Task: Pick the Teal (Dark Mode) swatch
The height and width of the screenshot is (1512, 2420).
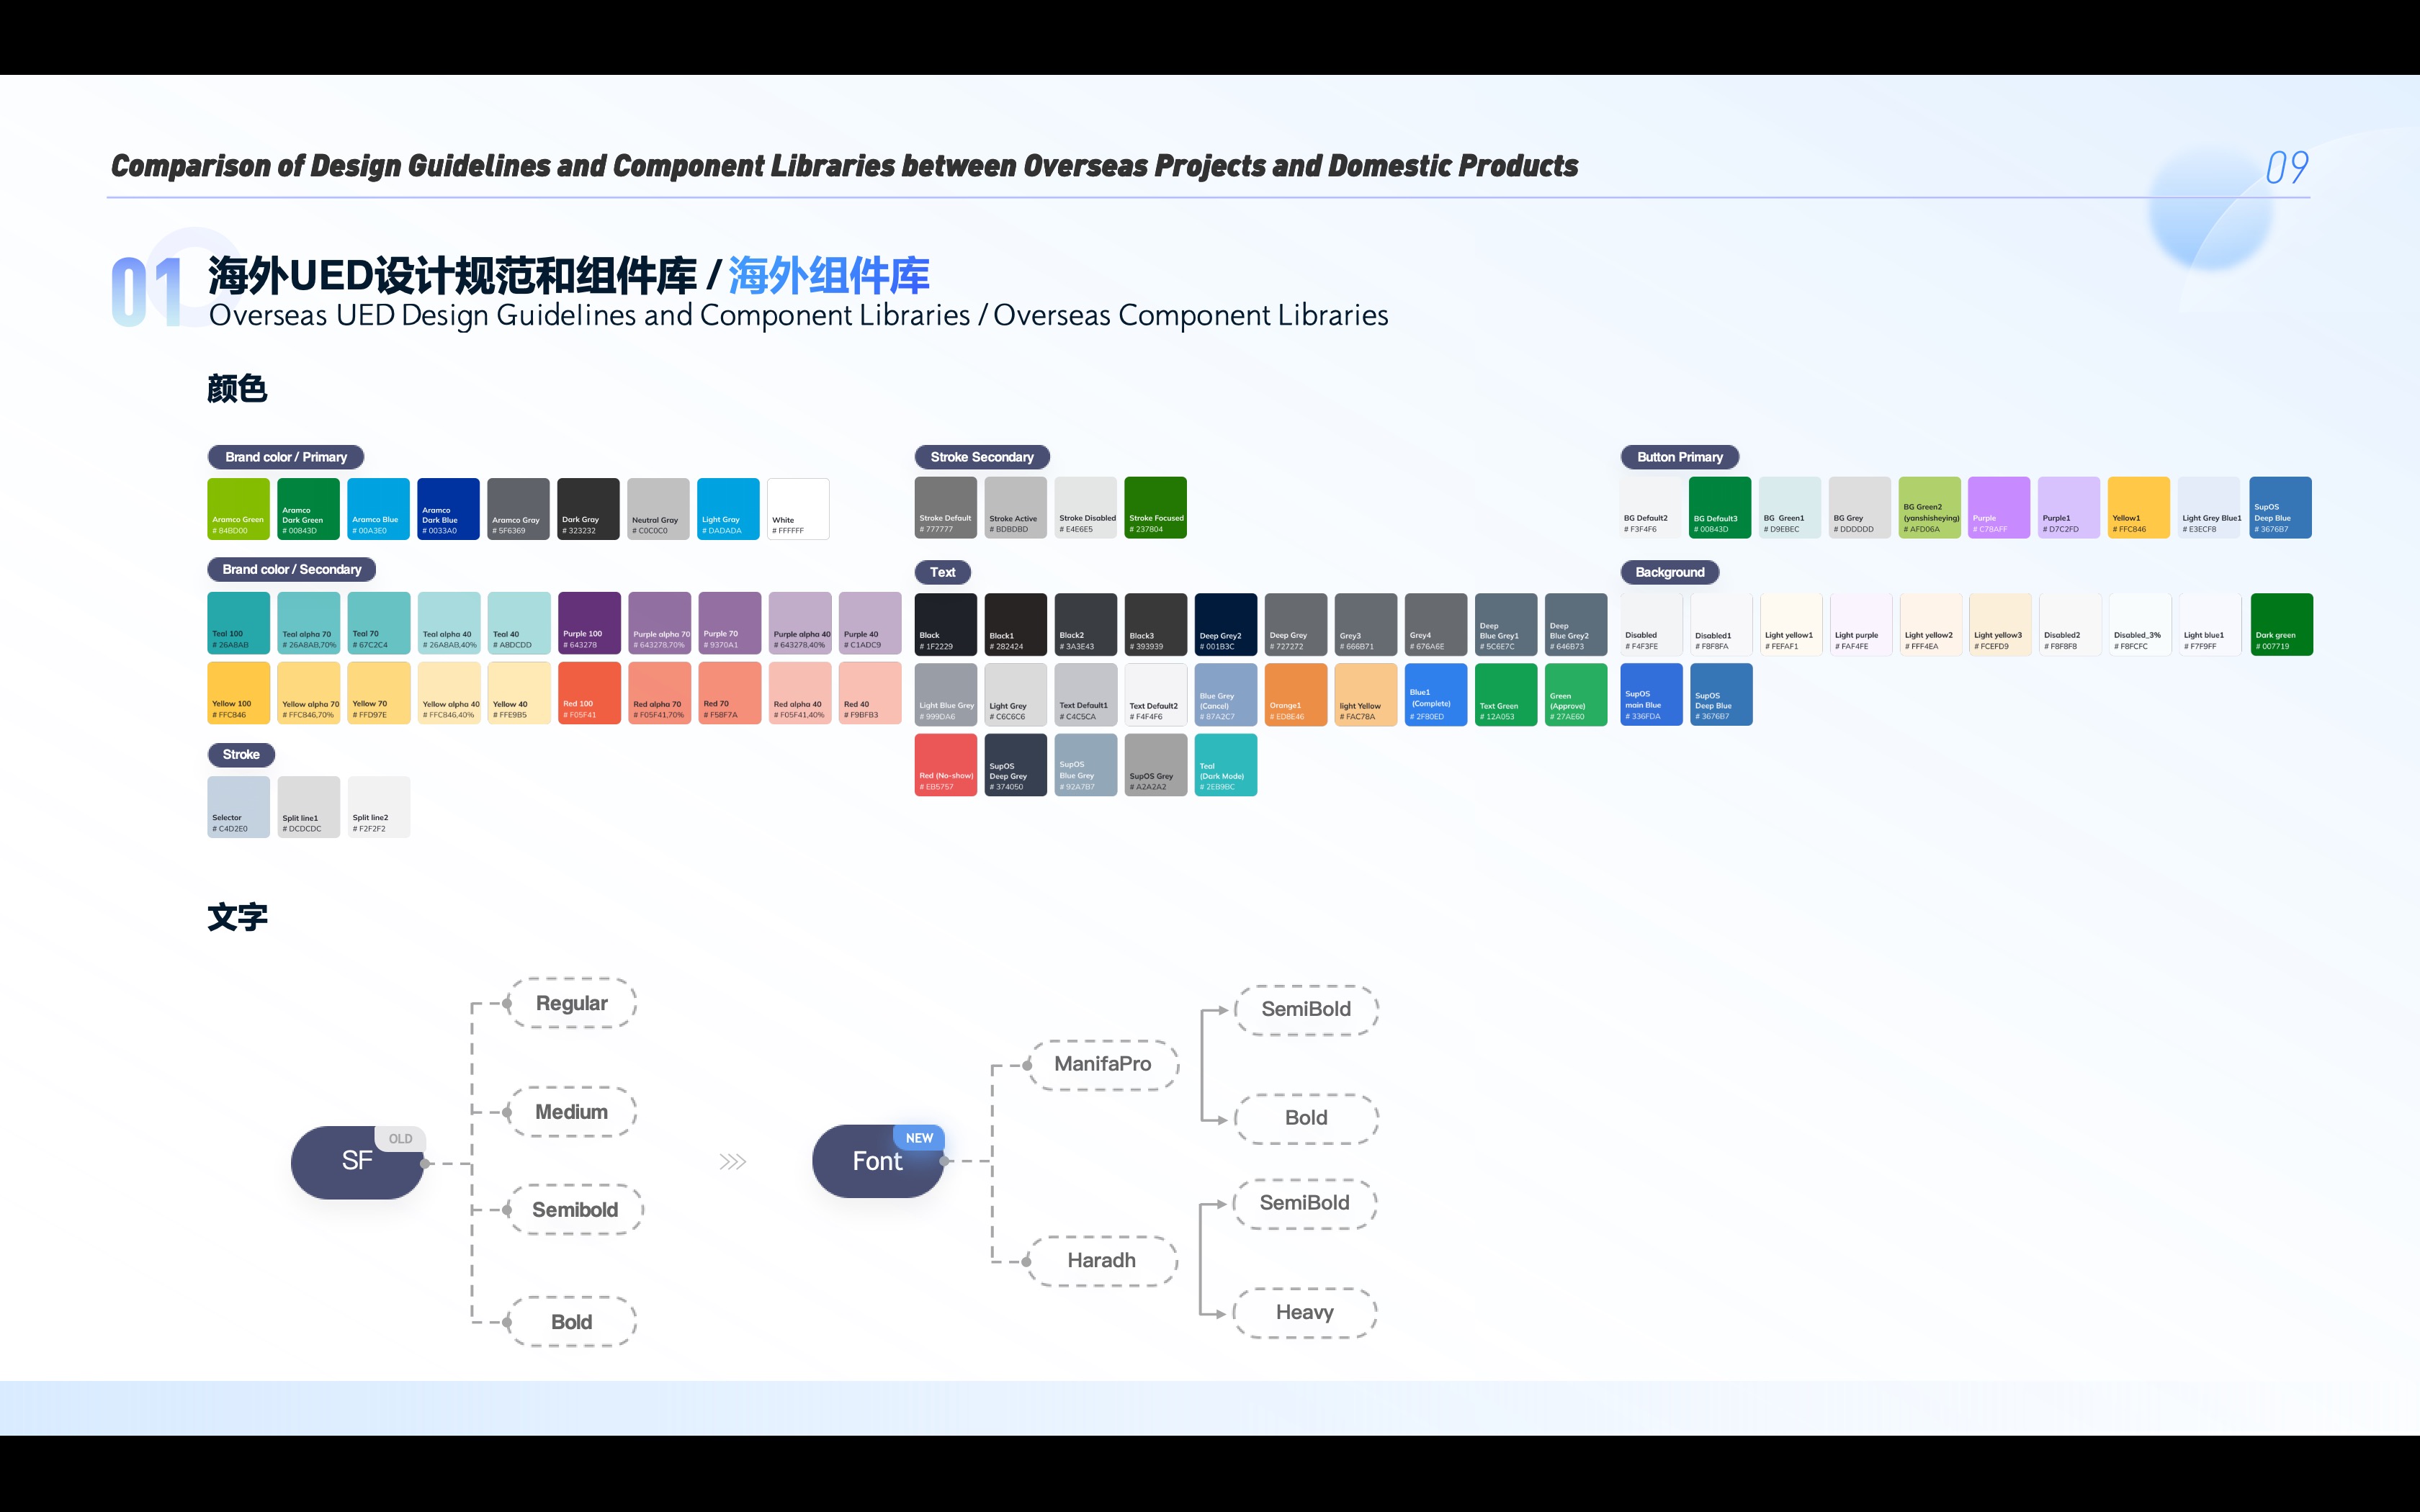Action: tap(1225, 765)
